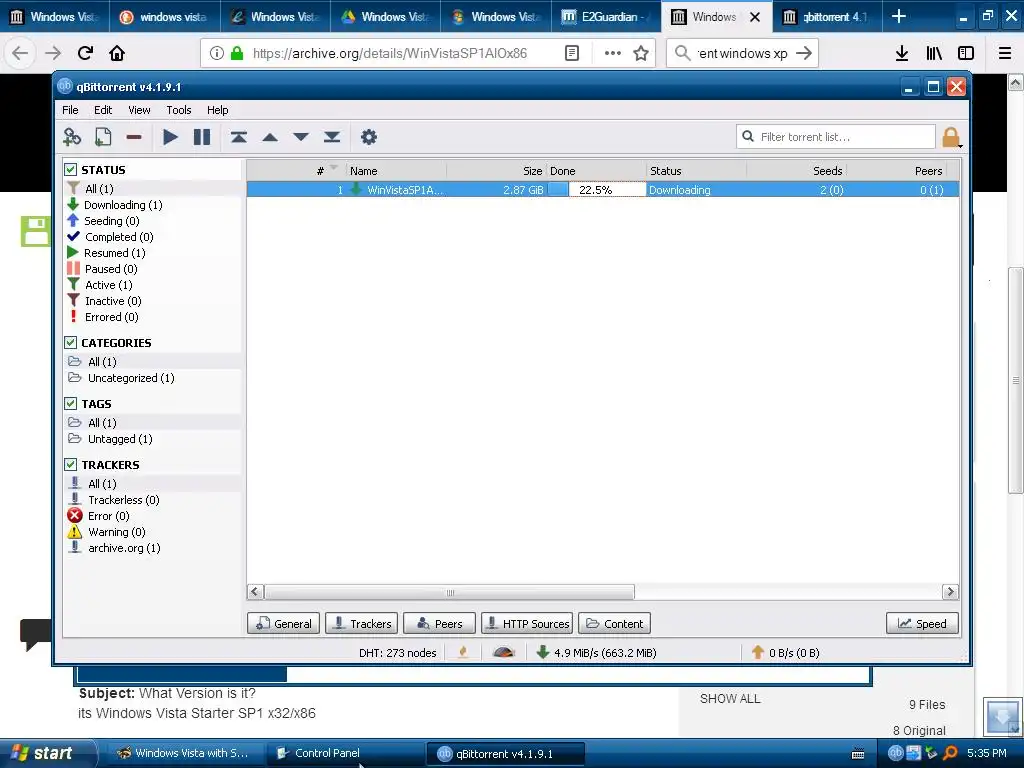Open the View menu

tap(139, 110)
